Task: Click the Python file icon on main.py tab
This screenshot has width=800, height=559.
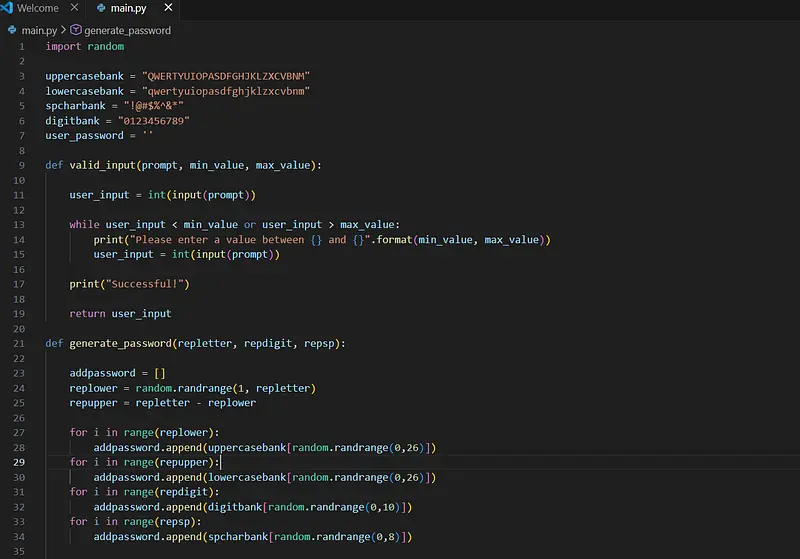Action: 101,8
